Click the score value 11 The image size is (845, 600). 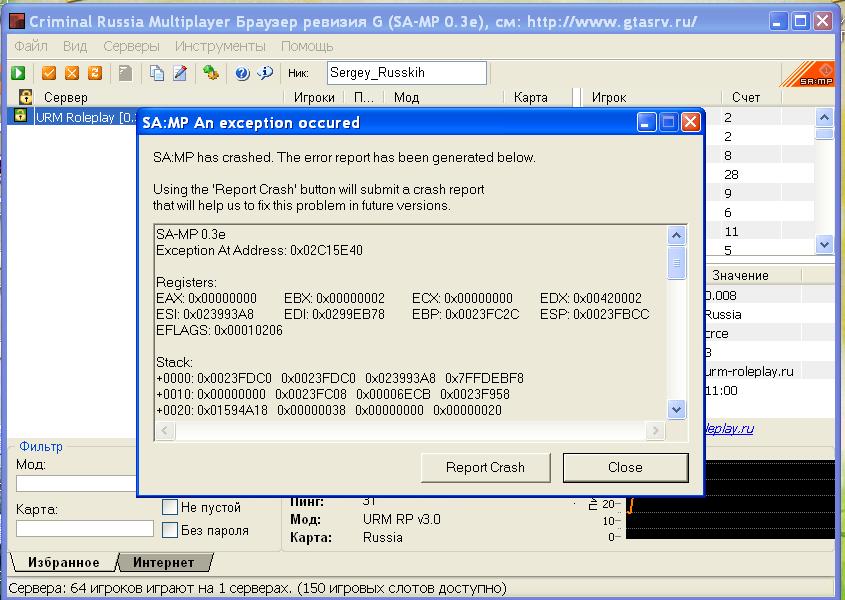click(x=731, y=232)
